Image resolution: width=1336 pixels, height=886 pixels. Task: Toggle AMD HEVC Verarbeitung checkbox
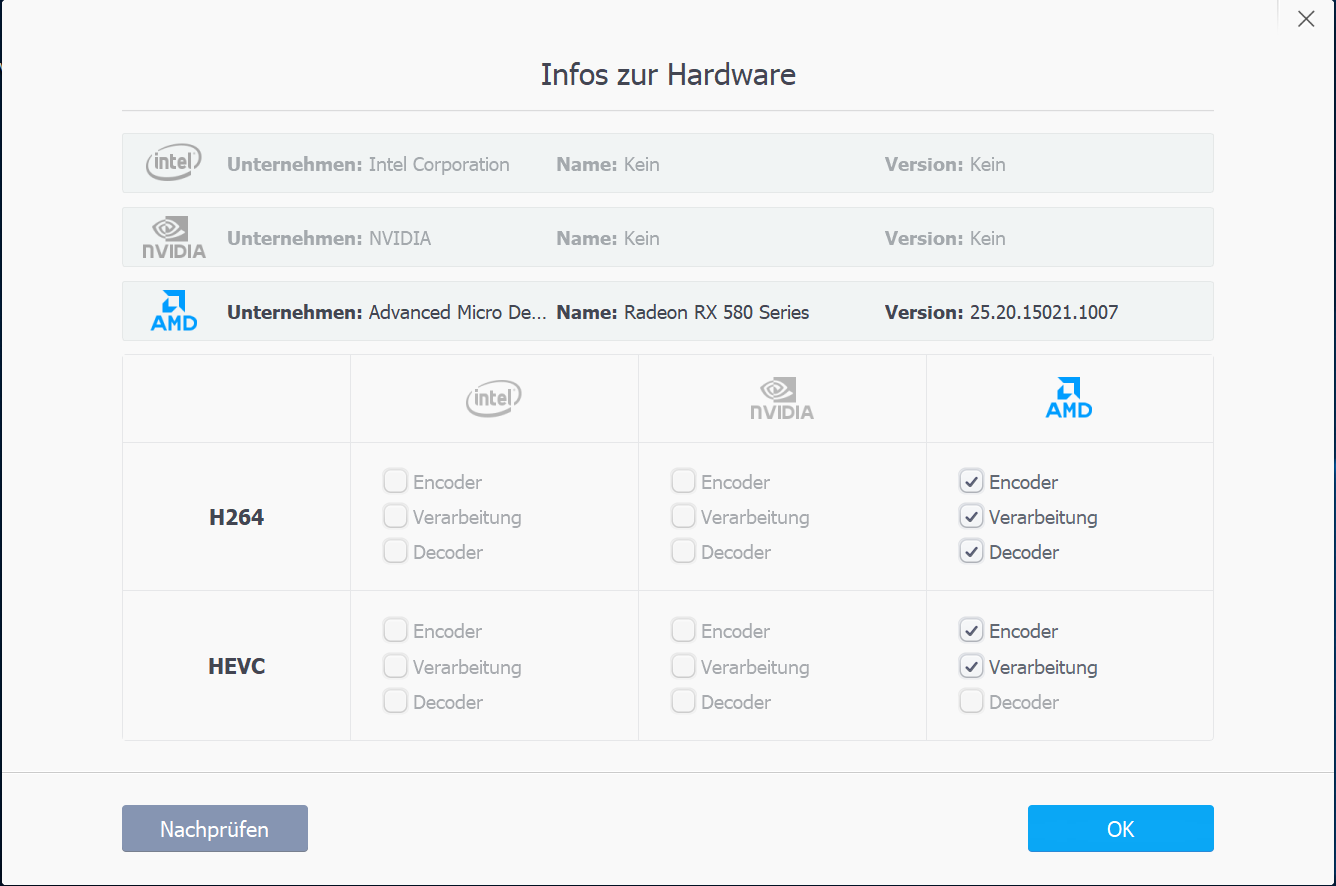click(x=971, y=667)
